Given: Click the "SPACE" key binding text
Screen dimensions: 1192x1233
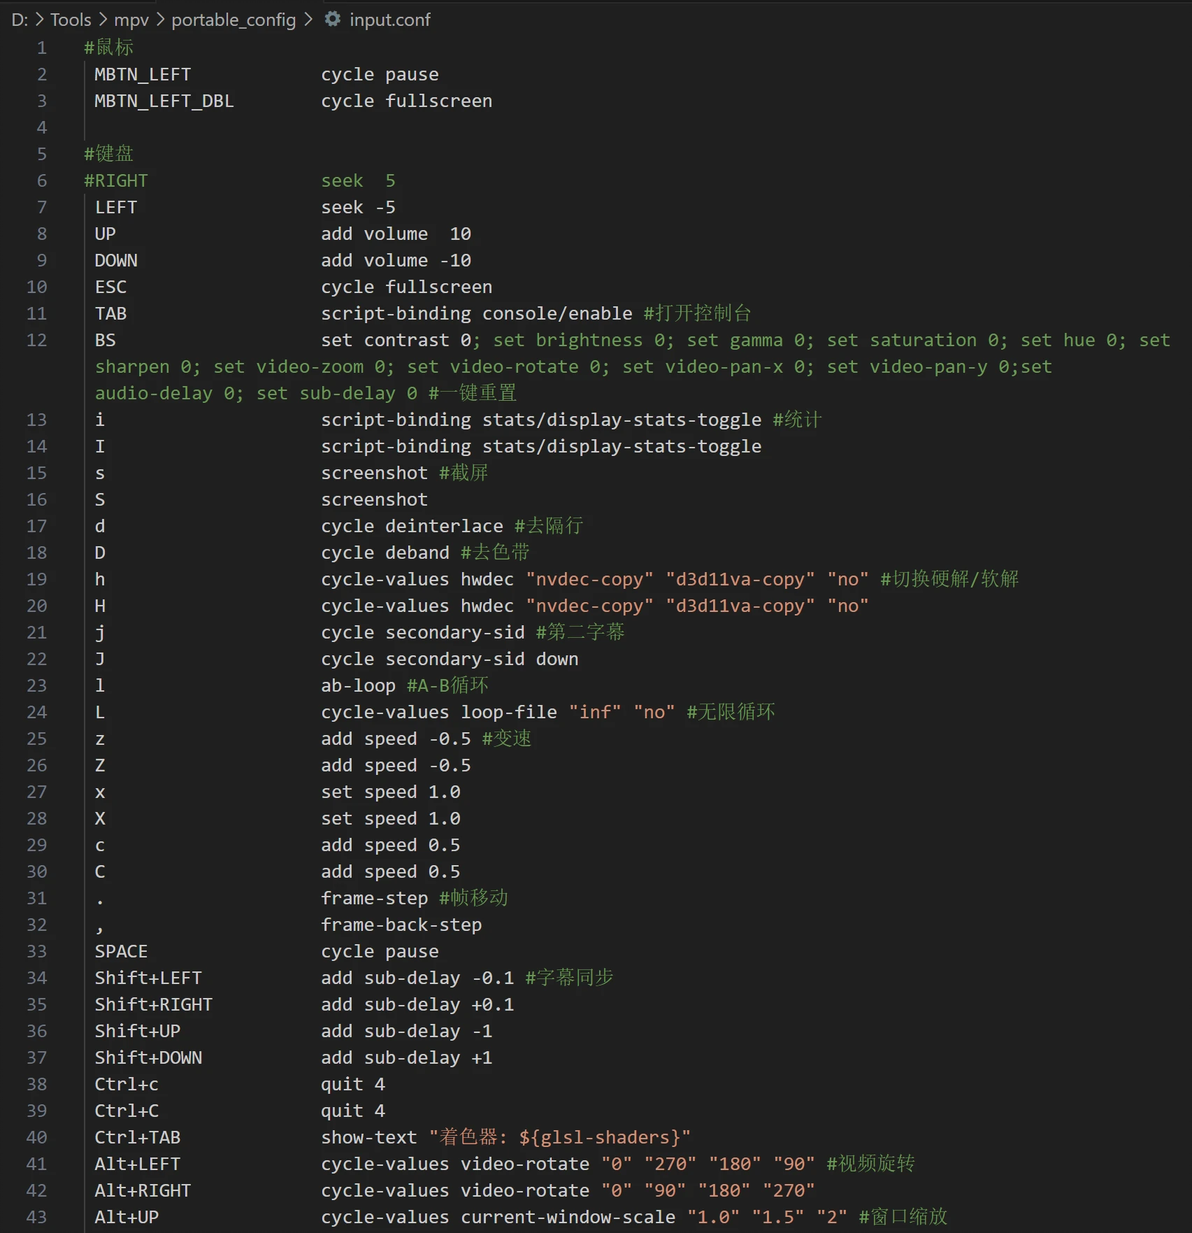Looking at the screenshot, I should click(121, 951).
